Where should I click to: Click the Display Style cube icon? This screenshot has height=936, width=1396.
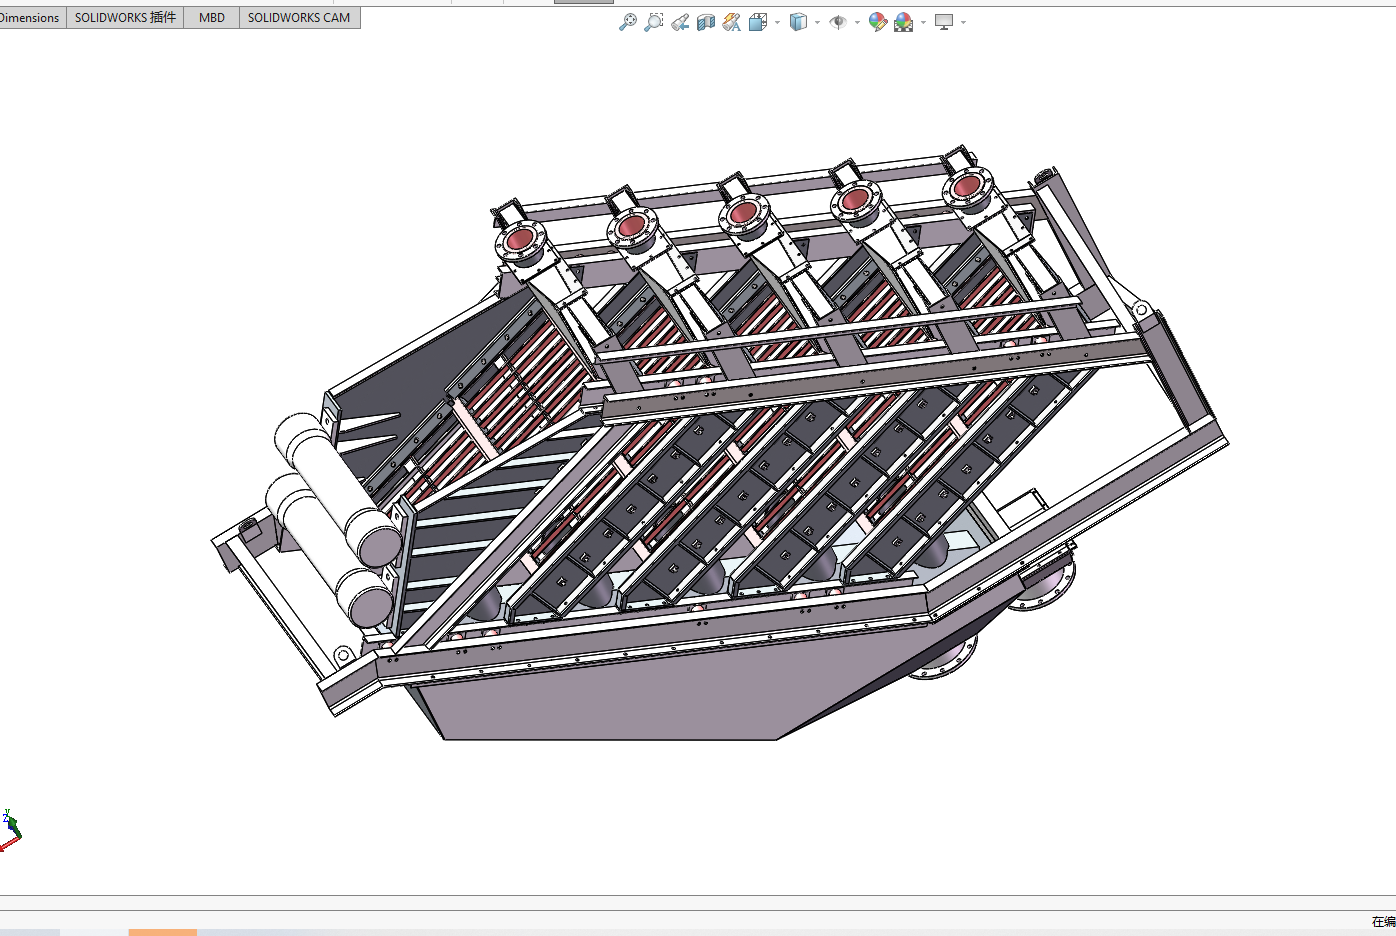798,22
